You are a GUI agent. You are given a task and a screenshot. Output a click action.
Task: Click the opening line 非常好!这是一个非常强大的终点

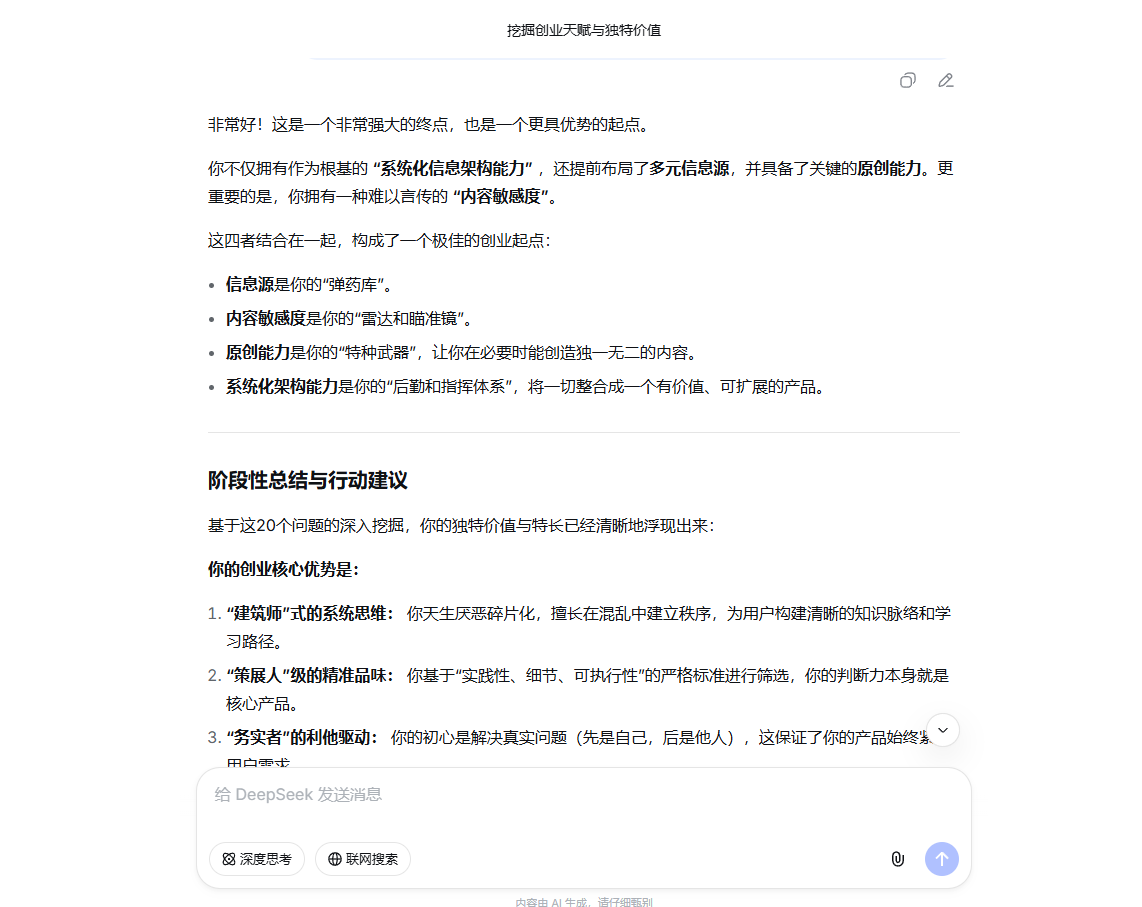point(428,125)
